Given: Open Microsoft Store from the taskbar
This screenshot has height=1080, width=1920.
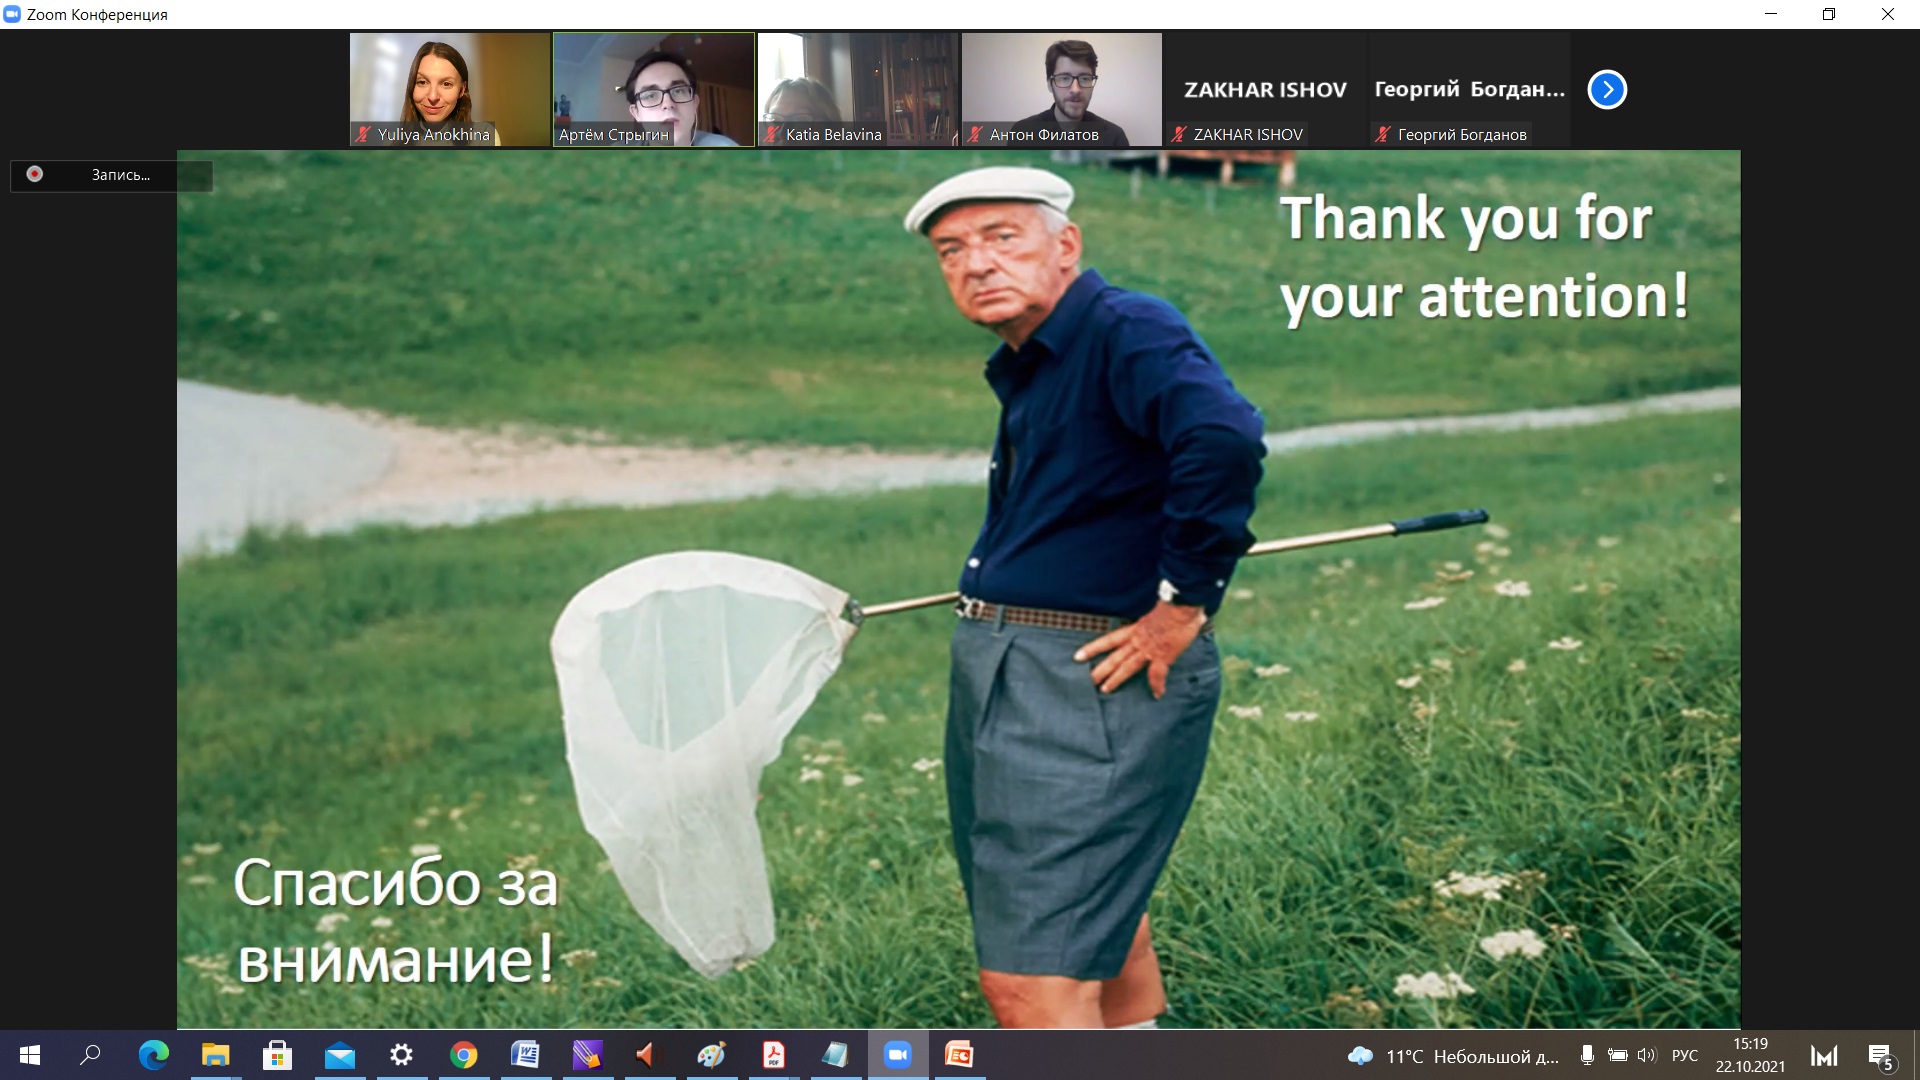Looking at the screenshot, I should tap(277, 1055).
